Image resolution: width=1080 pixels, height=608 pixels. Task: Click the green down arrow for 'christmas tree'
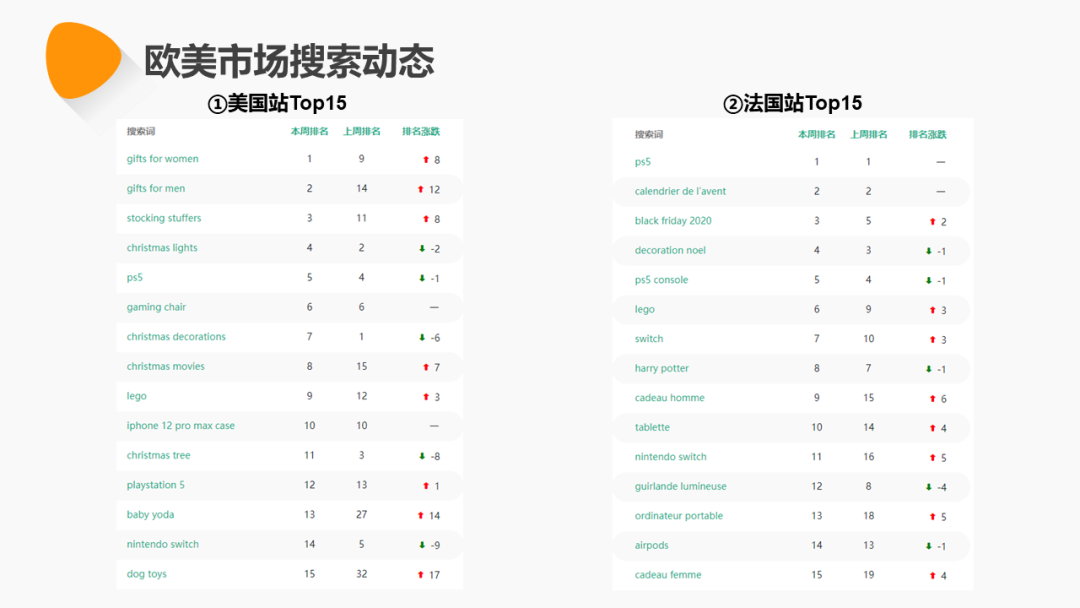422,456
